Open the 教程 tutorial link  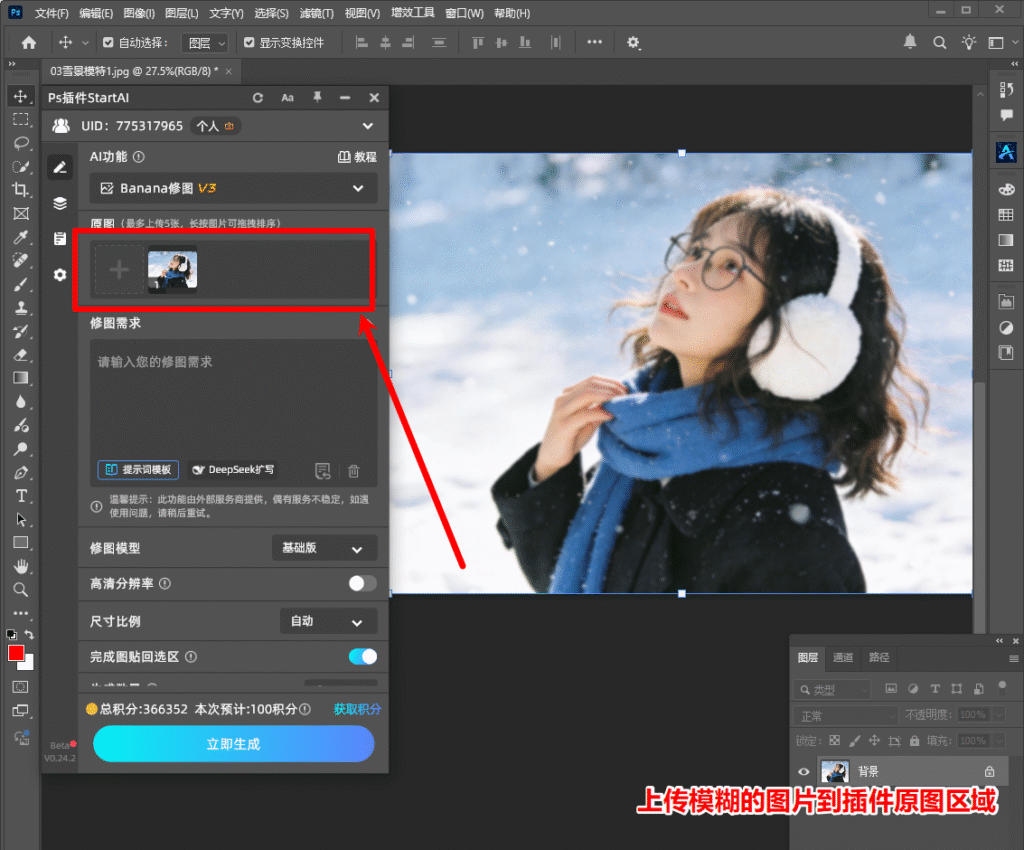point(357,157)
